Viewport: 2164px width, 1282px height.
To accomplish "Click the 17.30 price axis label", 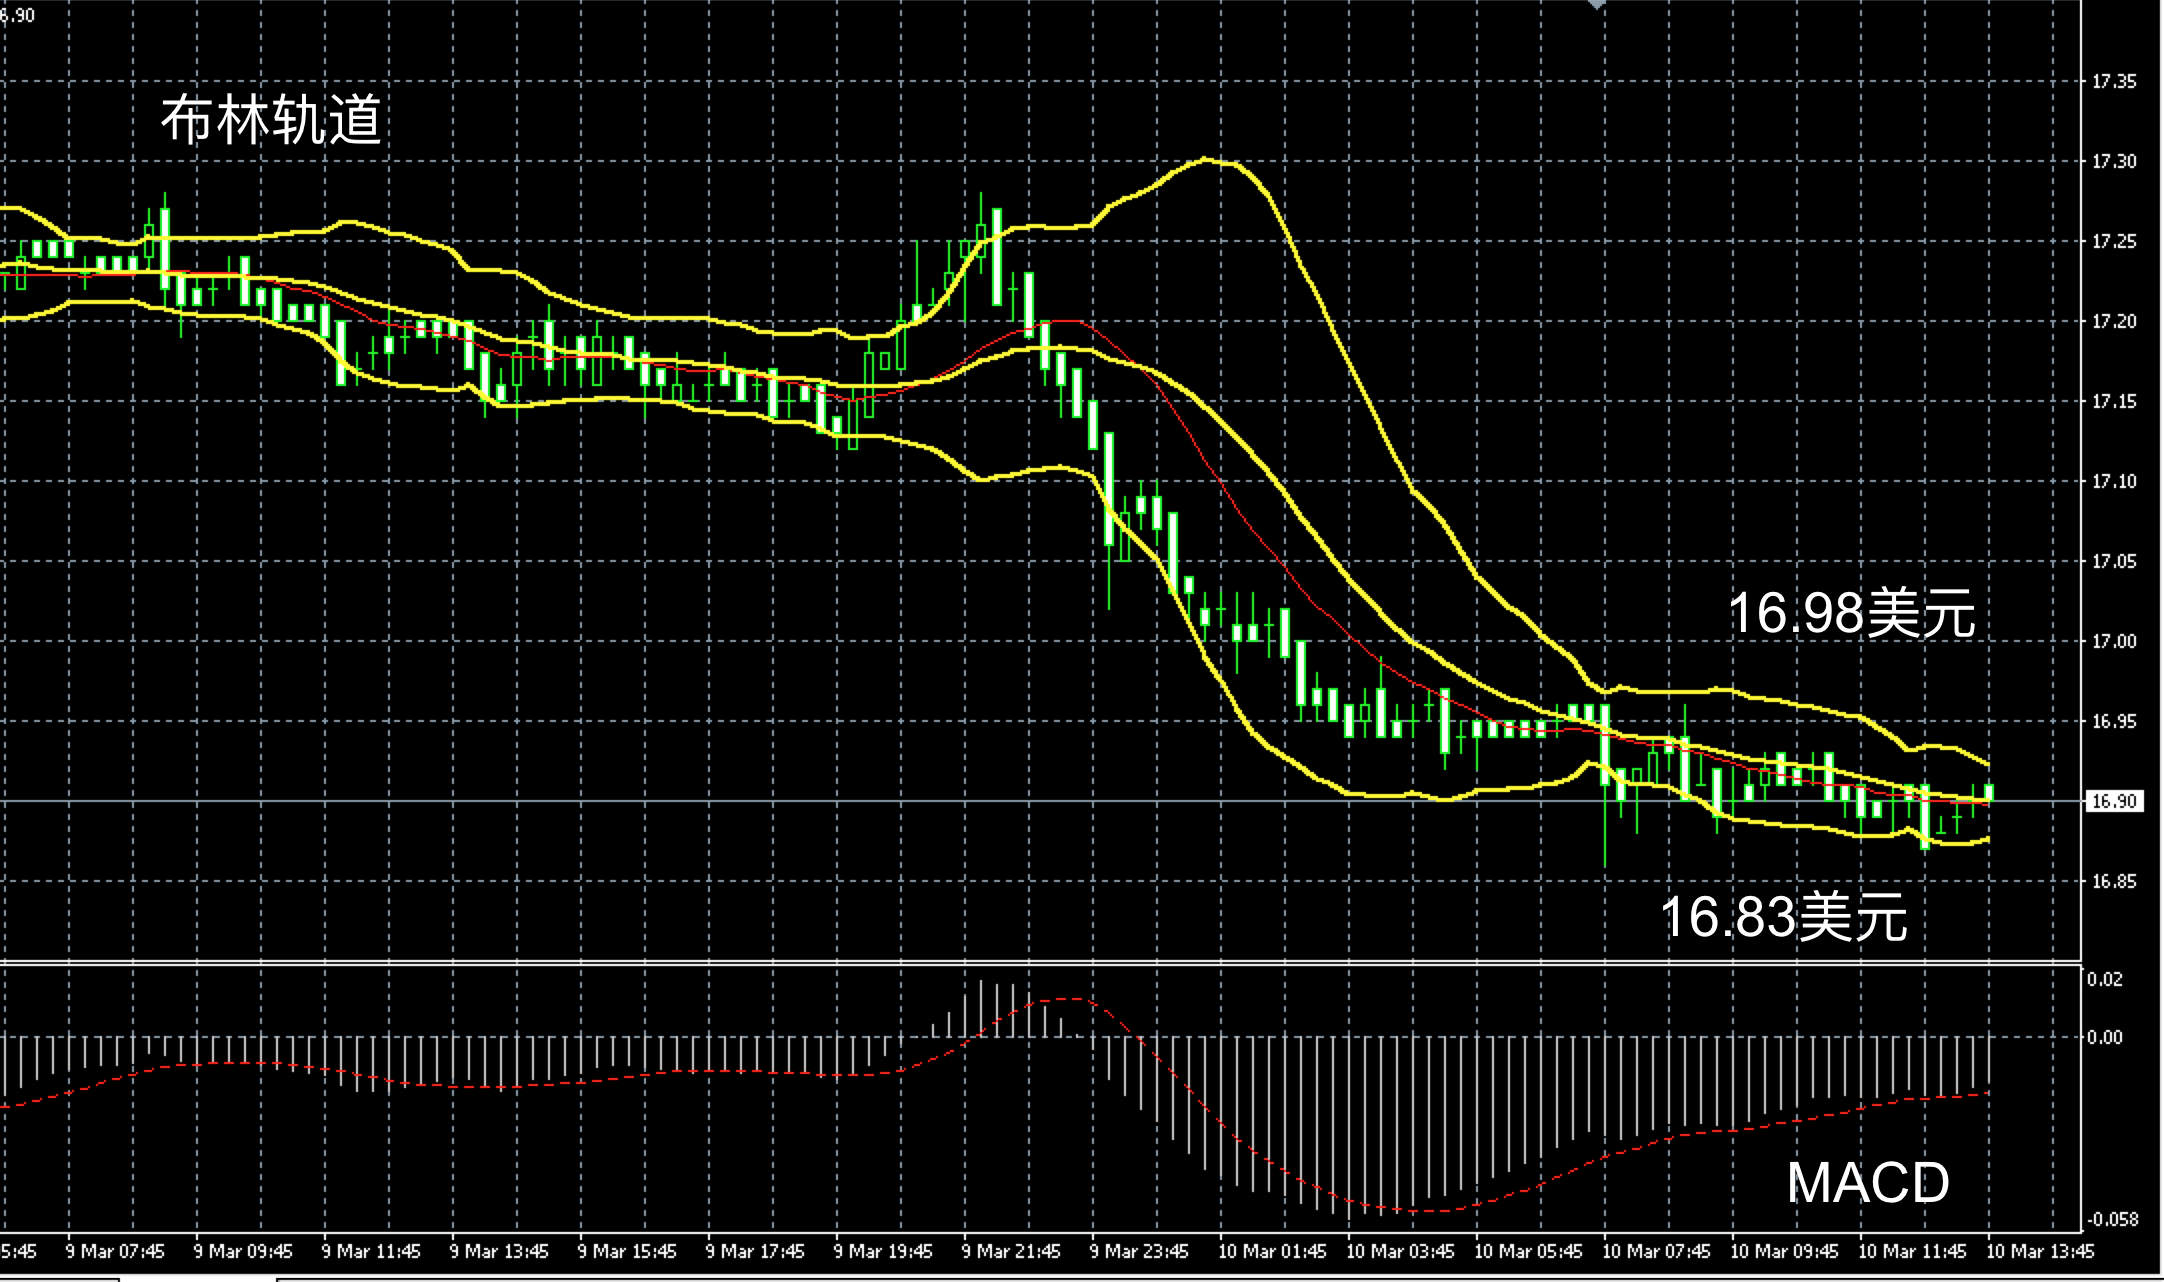I will coord(2113,161).
